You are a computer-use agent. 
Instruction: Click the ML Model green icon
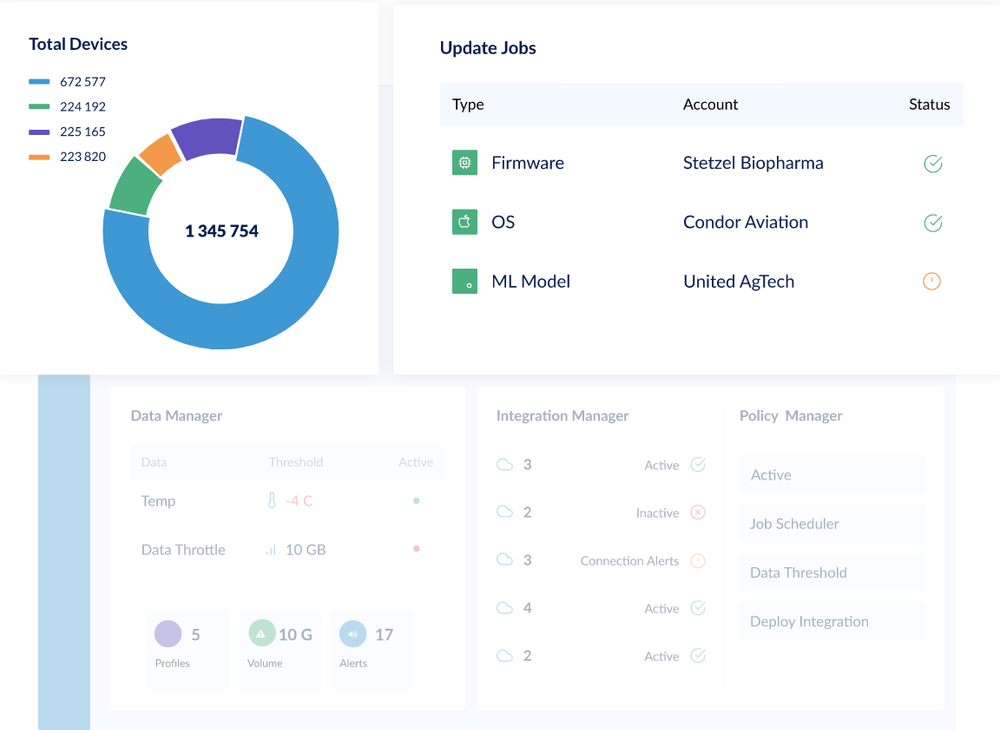(464, 281)
